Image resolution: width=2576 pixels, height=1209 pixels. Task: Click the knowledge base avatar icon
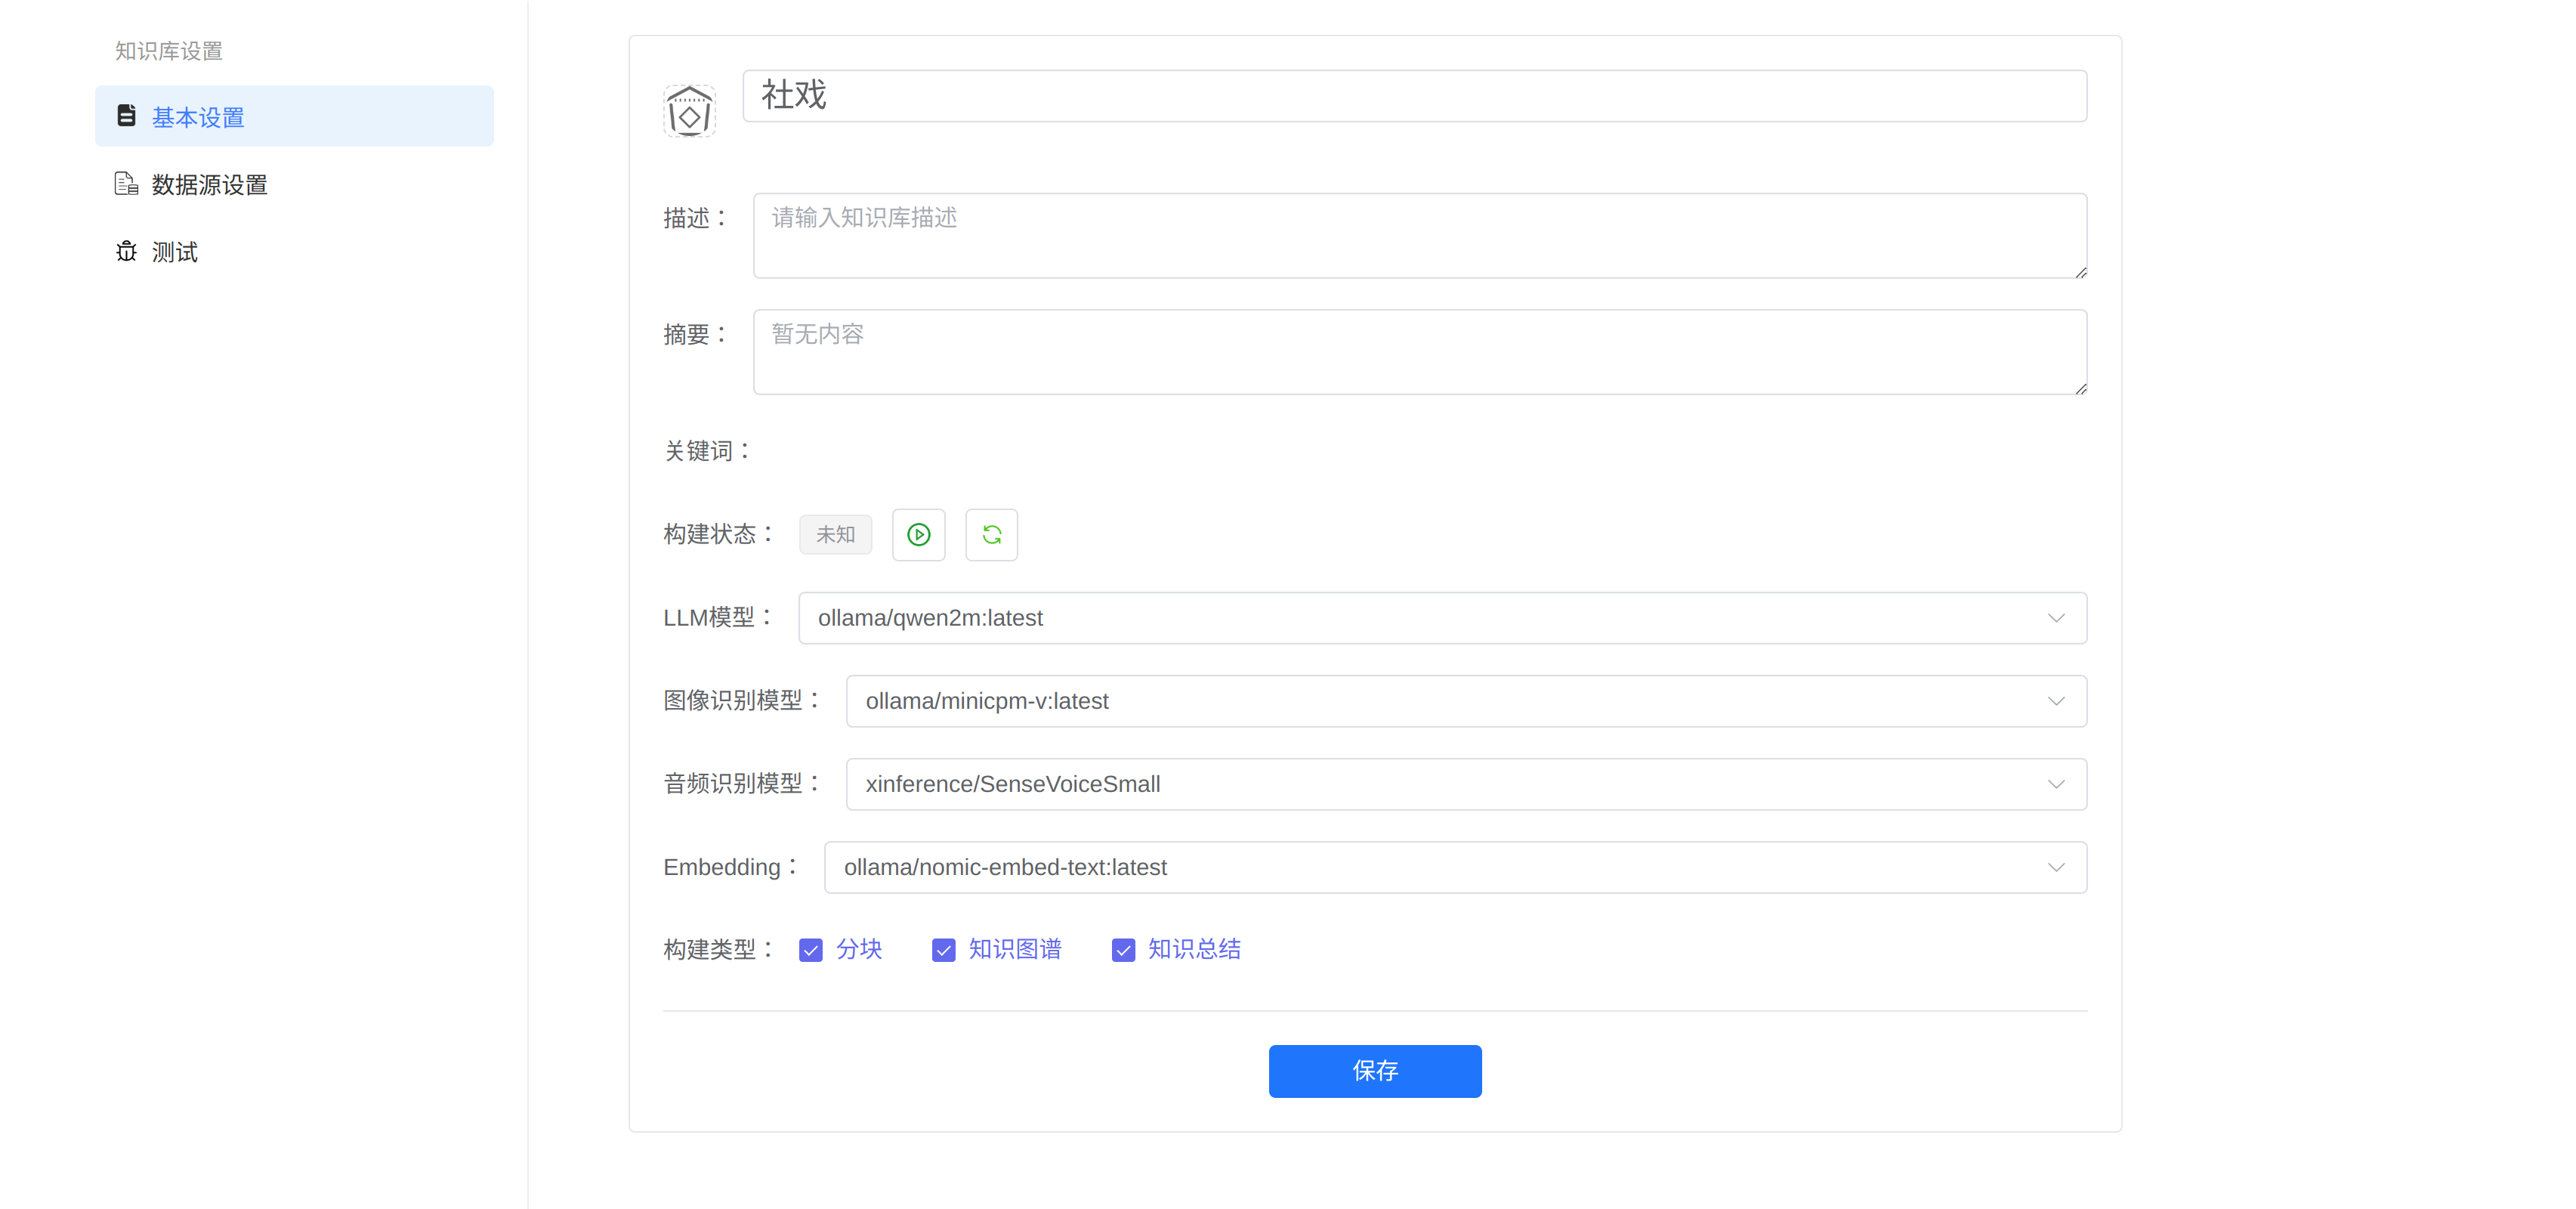click(x=689, y=111)
